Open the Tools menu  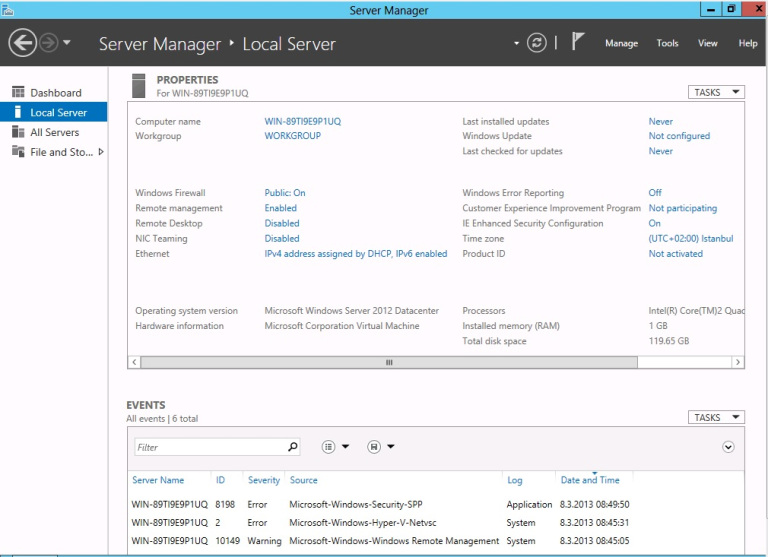(667, 43)
